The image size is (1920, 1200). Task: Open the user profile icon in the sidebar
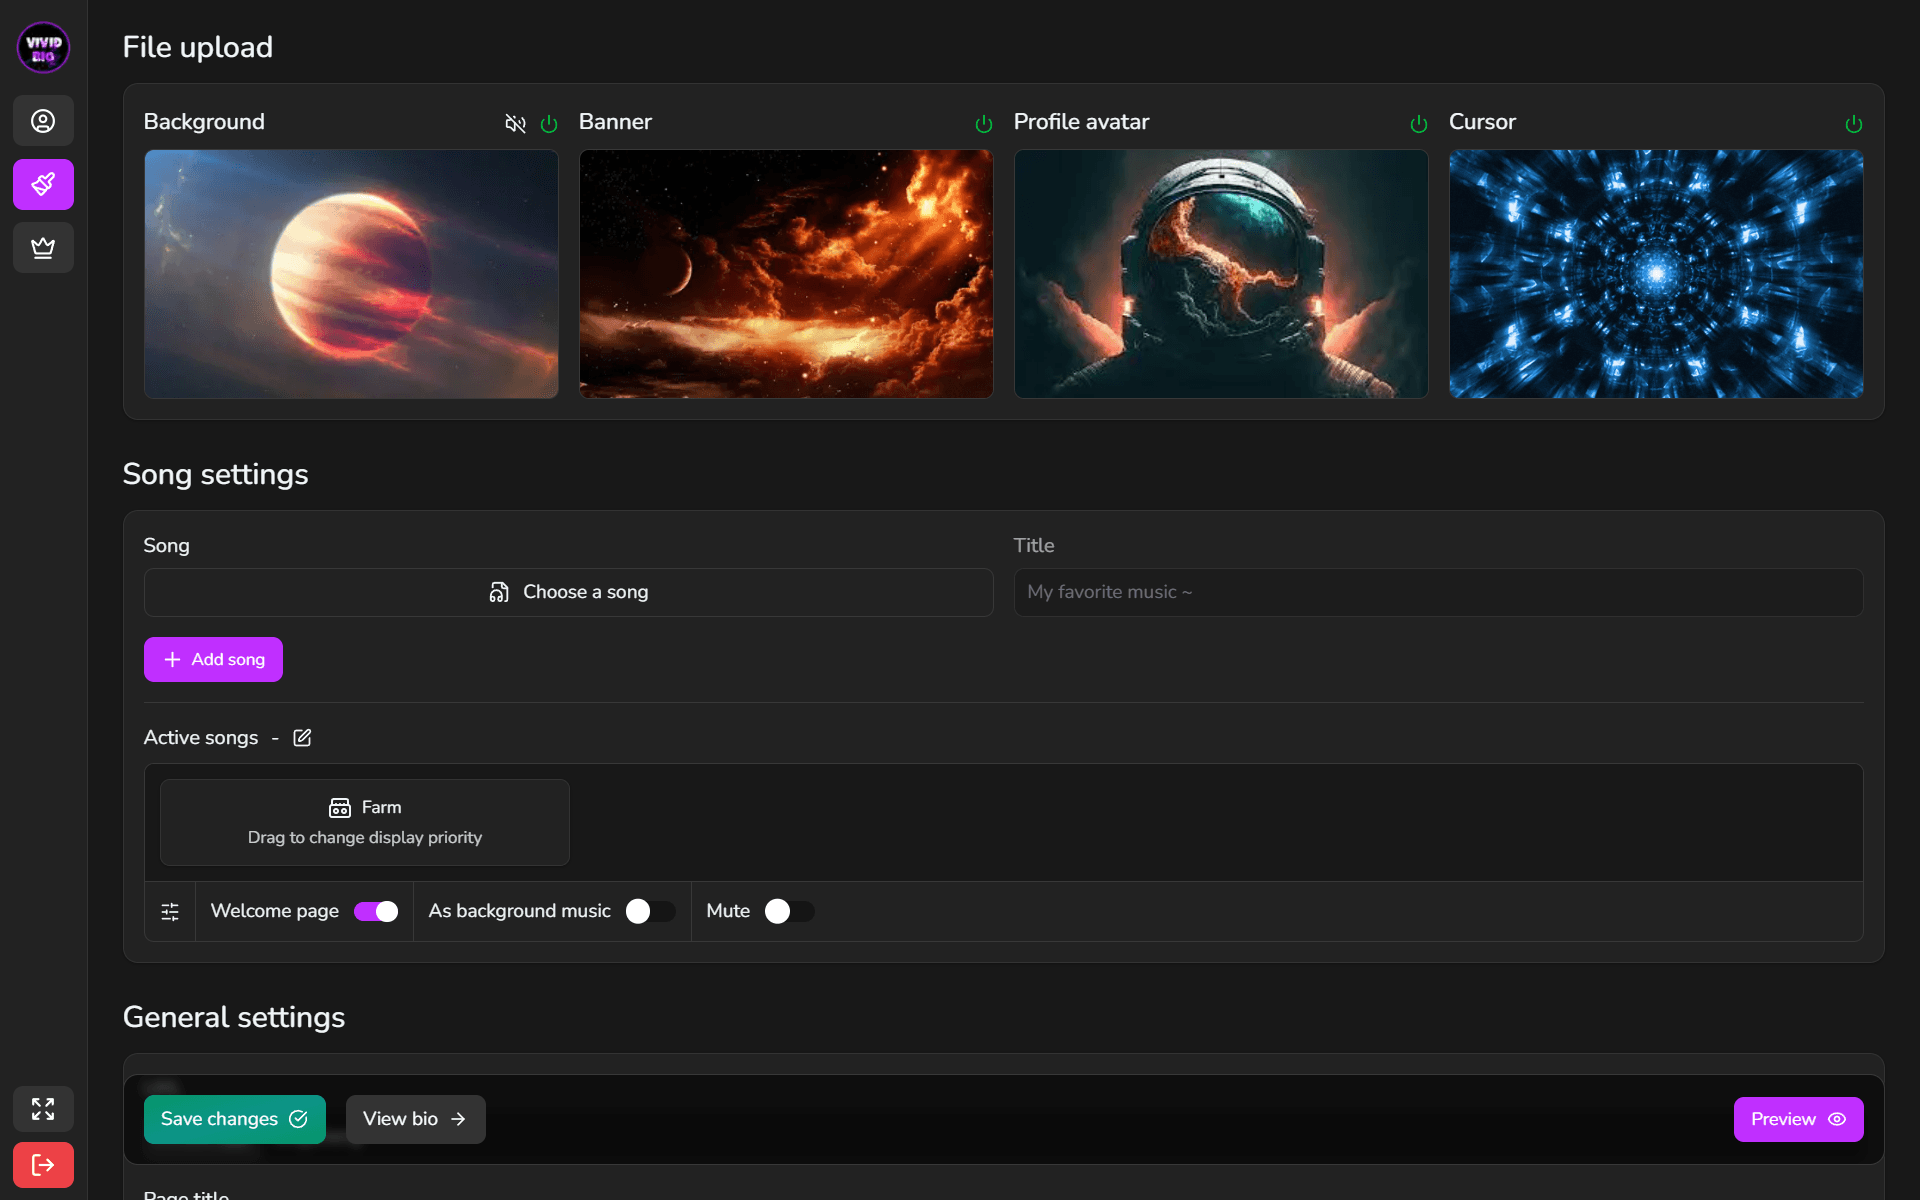click(x=42, y=120)
